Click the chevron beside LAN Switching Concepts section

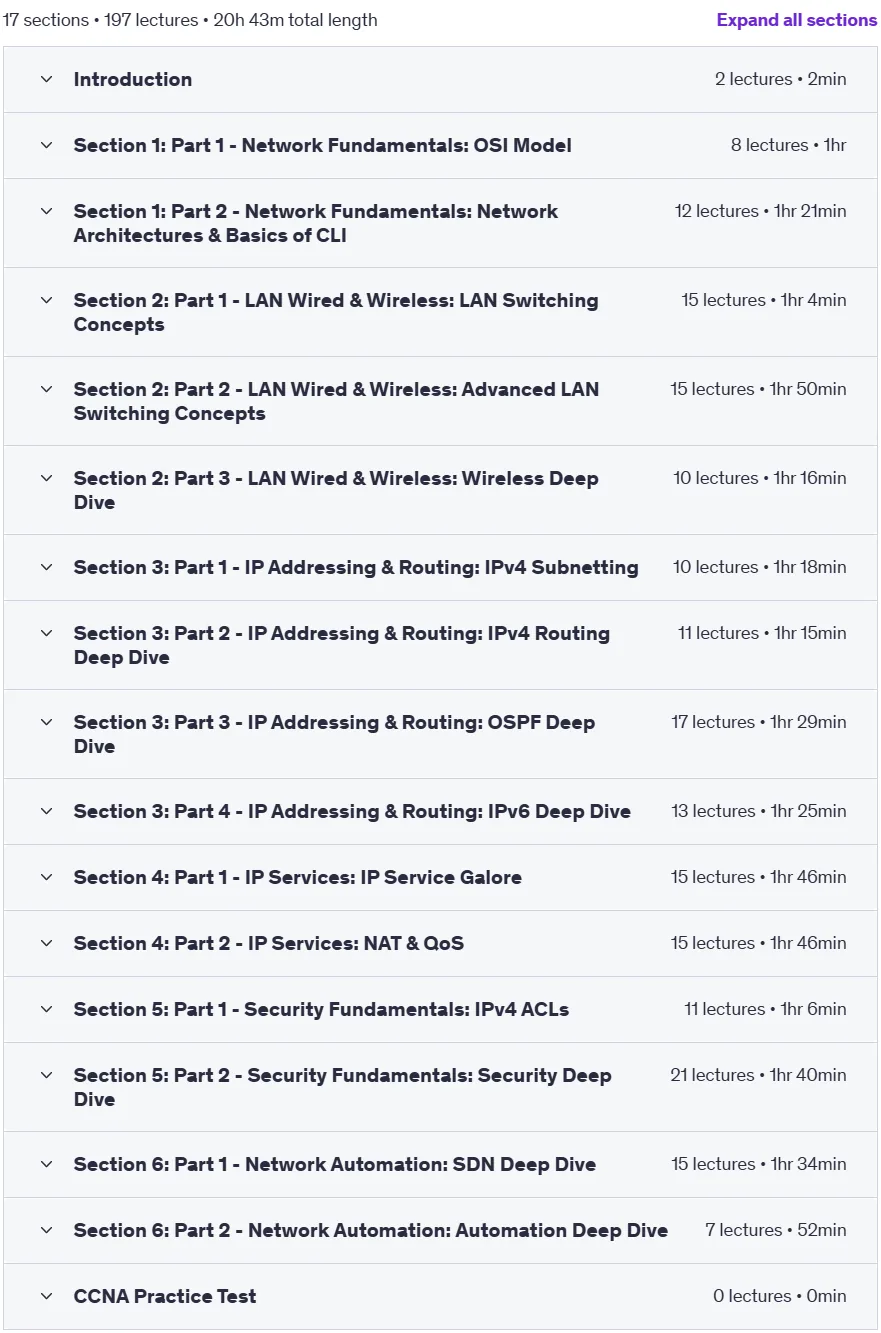(46, 300)
